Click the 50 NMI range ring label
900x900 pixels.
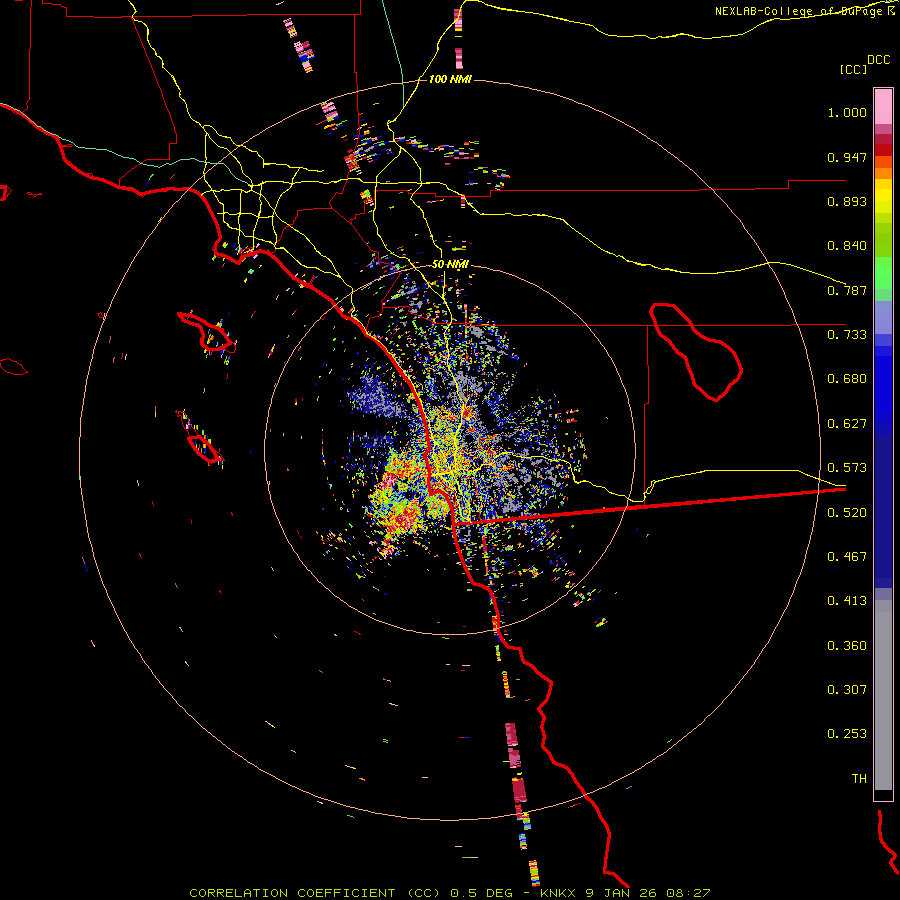pos(450,265)
